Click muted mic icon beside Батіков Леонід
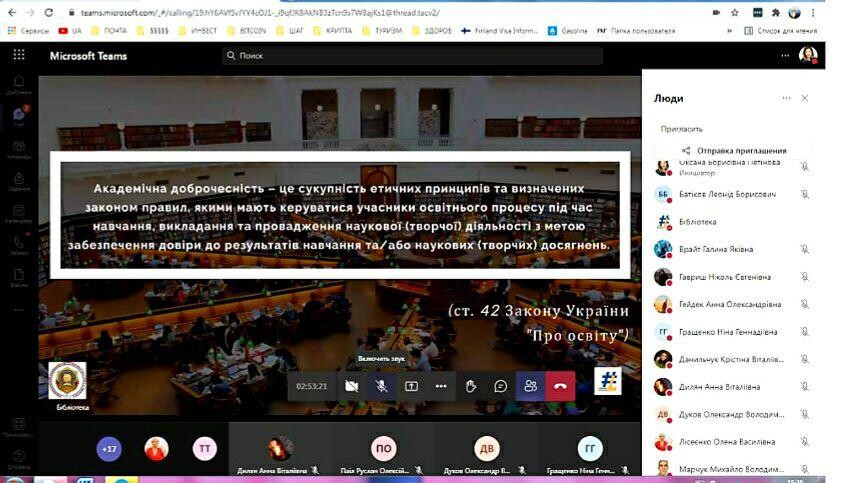Screen dimensions: 841x483 pos(805,194)
